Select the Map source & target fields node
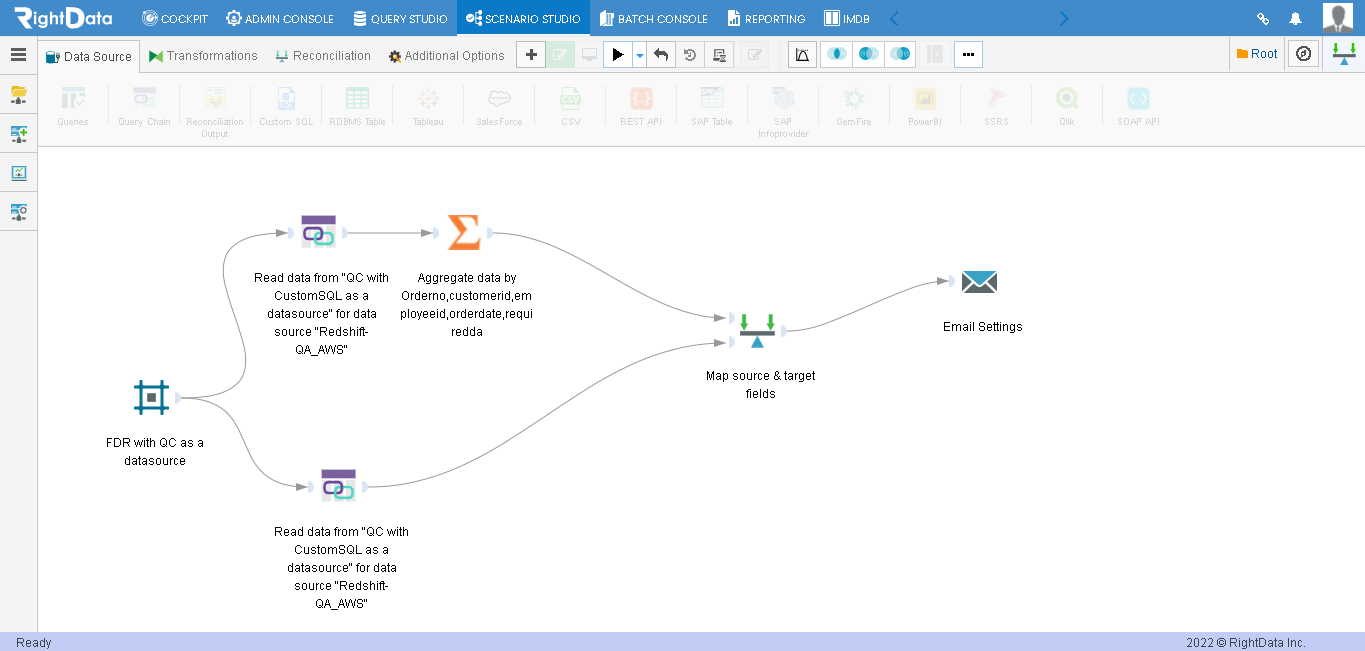The height and width of the screenshot is (651, 1365). [x=757, y=331]
